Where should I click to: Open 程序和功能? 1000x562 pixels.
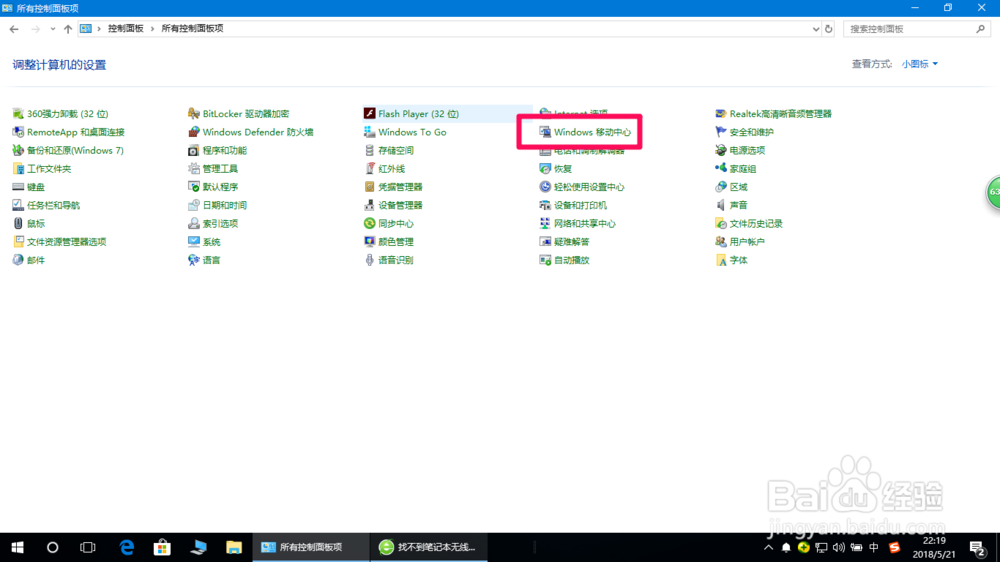click(x=217, y=151)
